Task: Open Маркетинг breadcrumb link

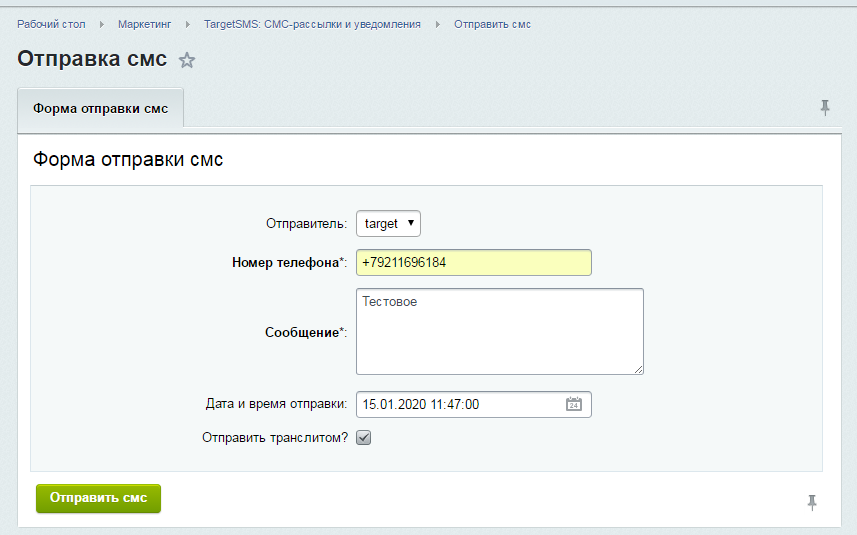Action: coord(145,24)
